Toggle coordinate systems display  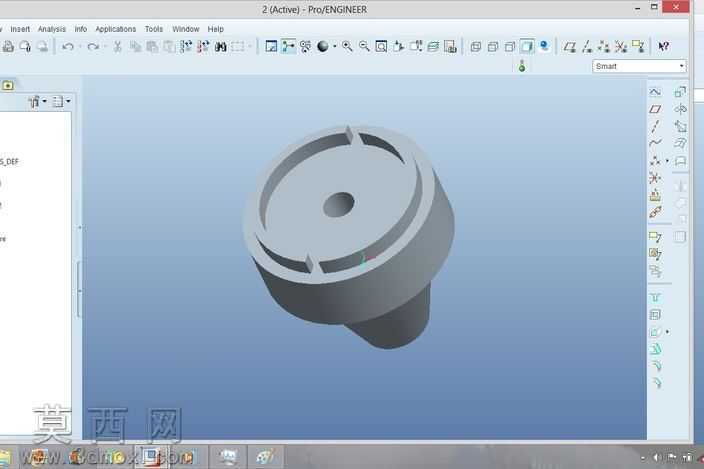click(x=621, y=46)
